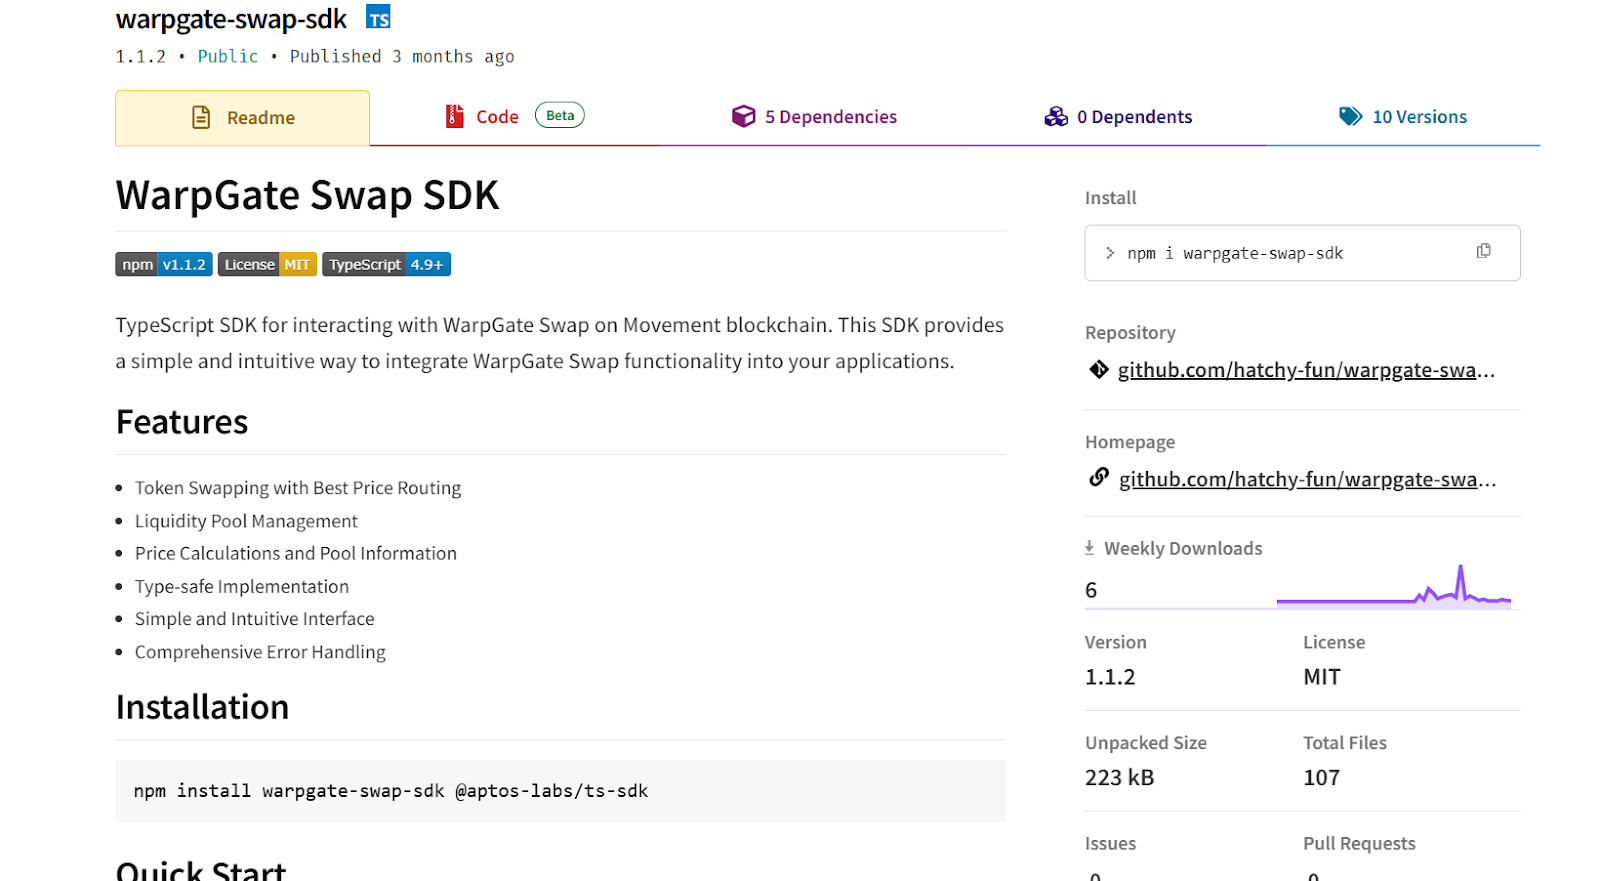The height and width of the screenshot is (881, 1600).
Task: Click the Versions tags icon
Action: 1350,117
